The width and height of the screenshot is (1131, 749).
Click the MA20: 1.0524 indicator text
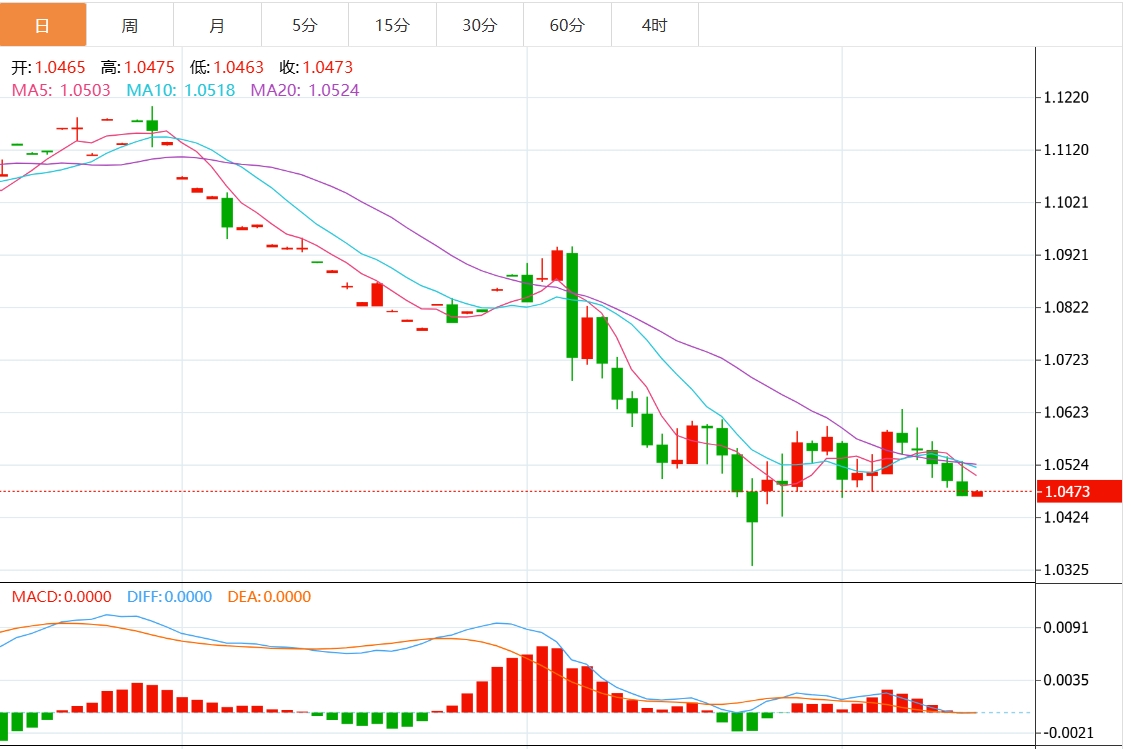click(x=305, y=90)
